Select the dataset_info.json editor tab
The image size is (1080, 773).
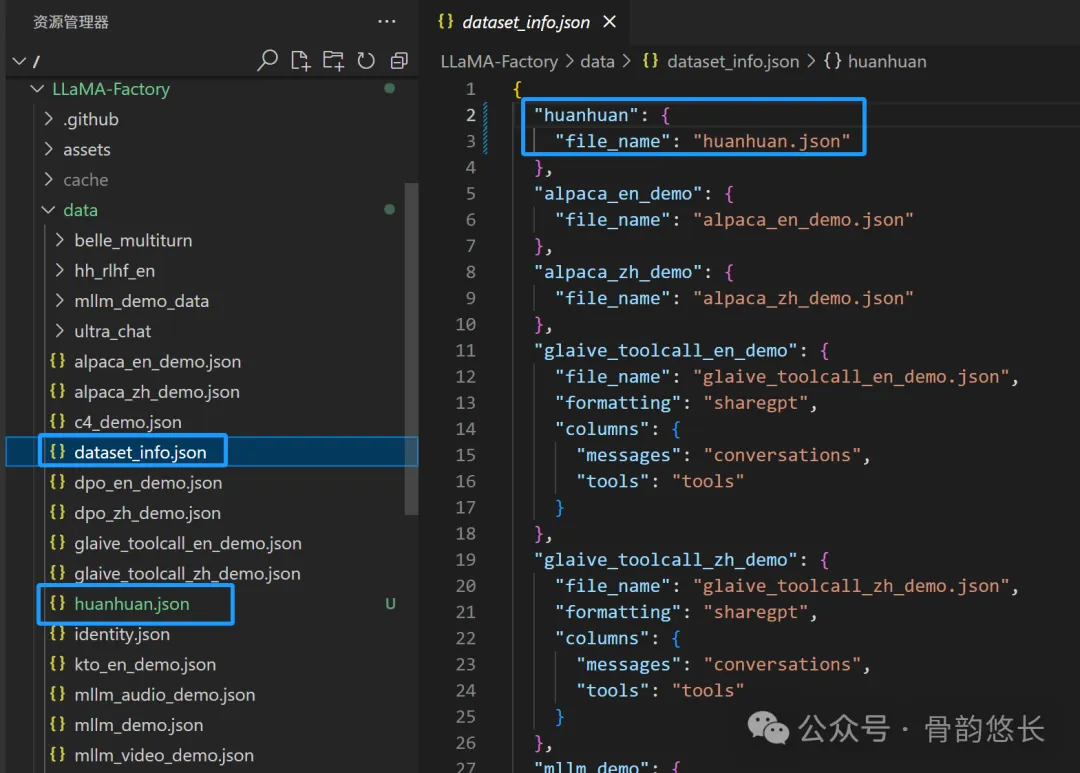click(526, 22)
